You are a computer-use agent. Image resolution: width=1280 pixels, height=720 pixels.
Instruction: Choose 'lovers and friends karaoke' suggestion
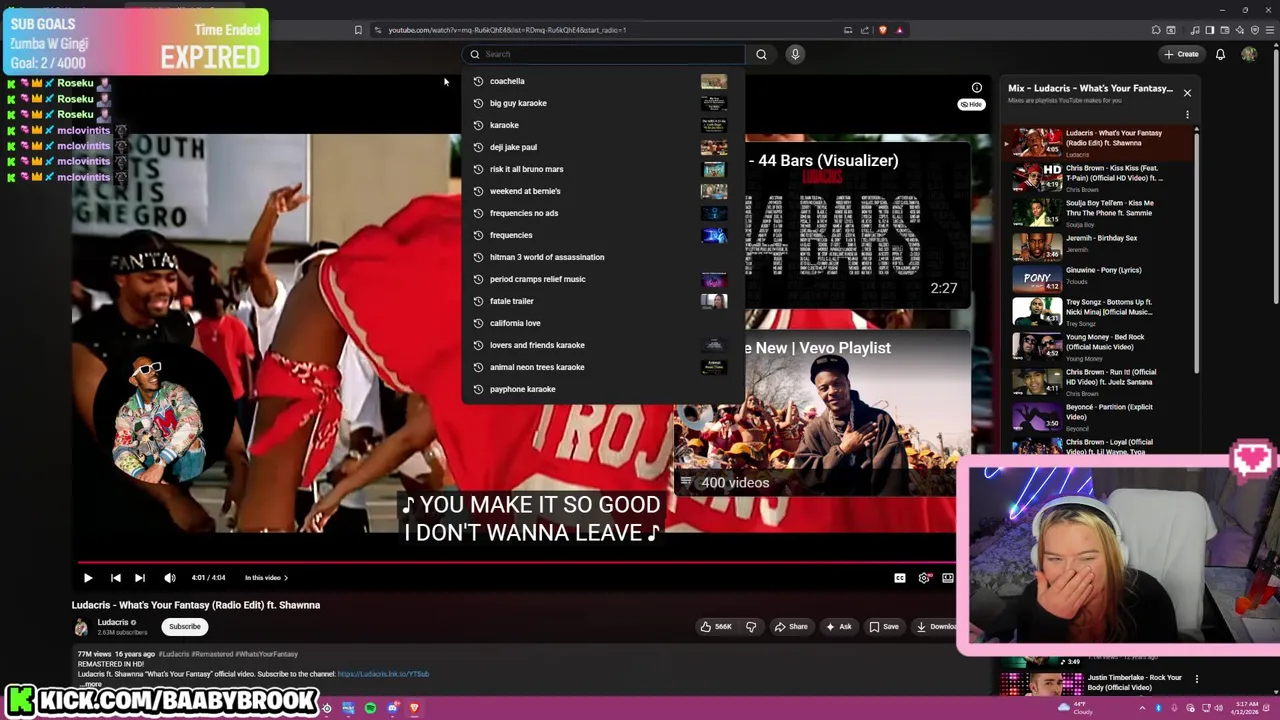pyautogui.click(x=603, y=345)
